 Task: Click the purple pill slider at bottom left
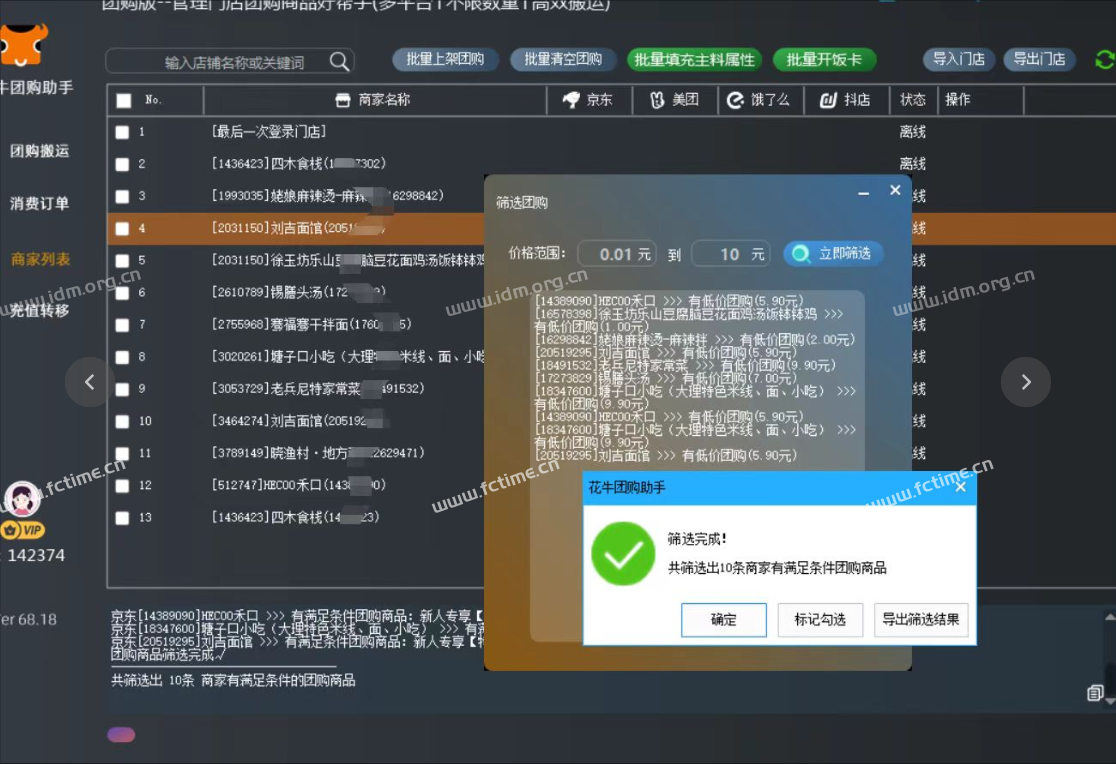120,734
